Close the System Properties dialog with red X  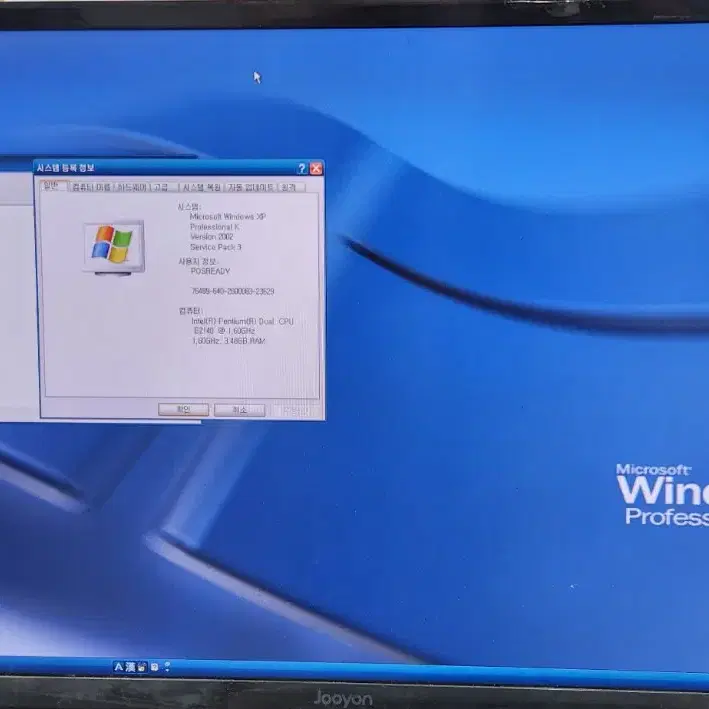click(317, 169)
